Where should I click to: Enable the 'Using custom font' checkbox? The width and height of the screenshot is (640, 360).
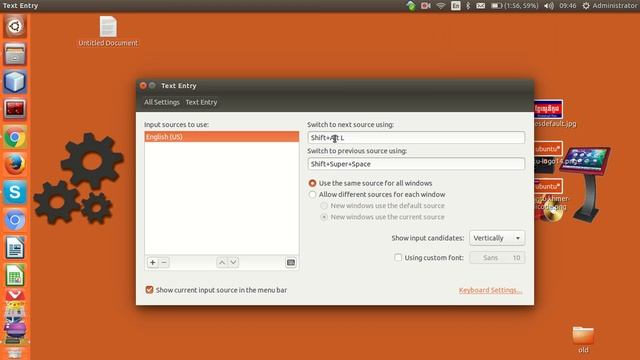point(398,258)
